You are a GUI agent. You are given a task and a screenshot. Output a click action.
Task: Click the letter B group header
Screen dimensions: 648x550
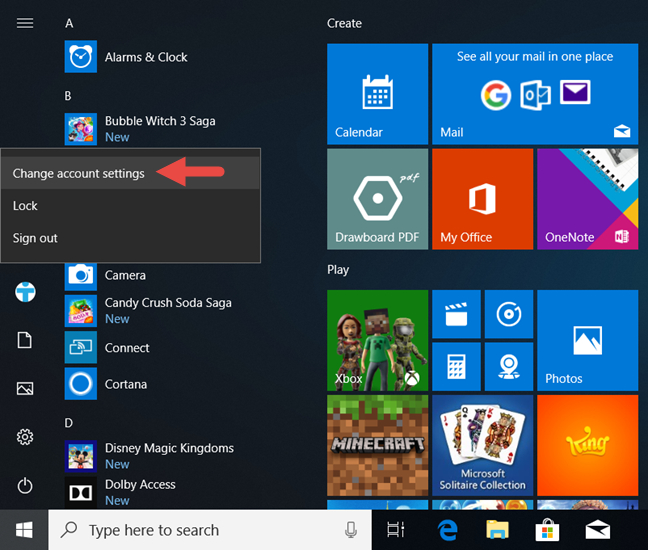click(68, 96)
